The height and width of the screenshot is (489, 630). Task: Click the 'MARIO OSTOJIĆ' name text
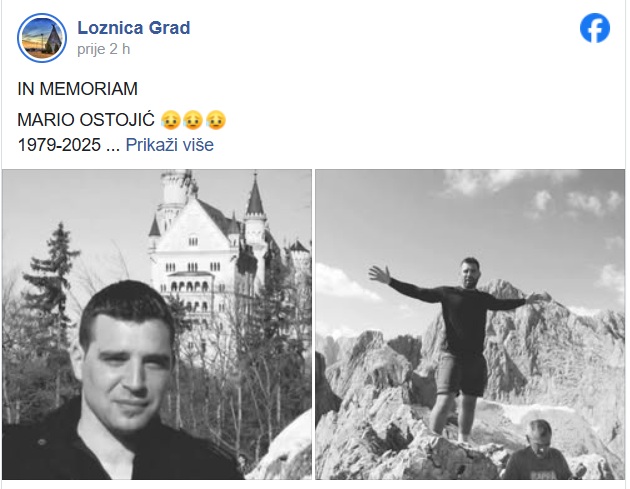(86, 120)
